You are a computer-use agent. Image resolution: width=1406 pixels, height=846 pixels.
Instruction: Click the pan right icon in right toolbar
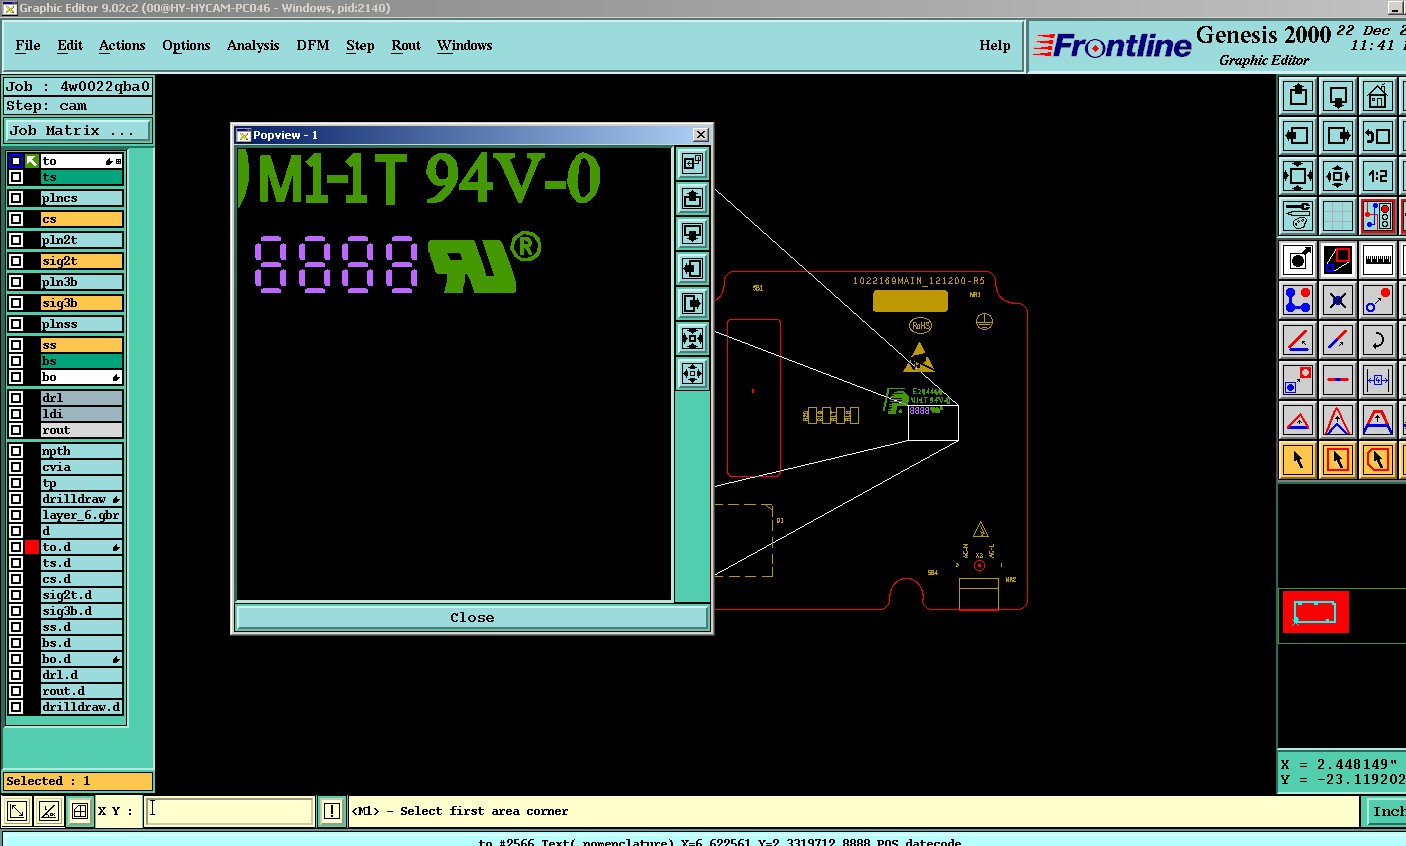coord(1338,136)
